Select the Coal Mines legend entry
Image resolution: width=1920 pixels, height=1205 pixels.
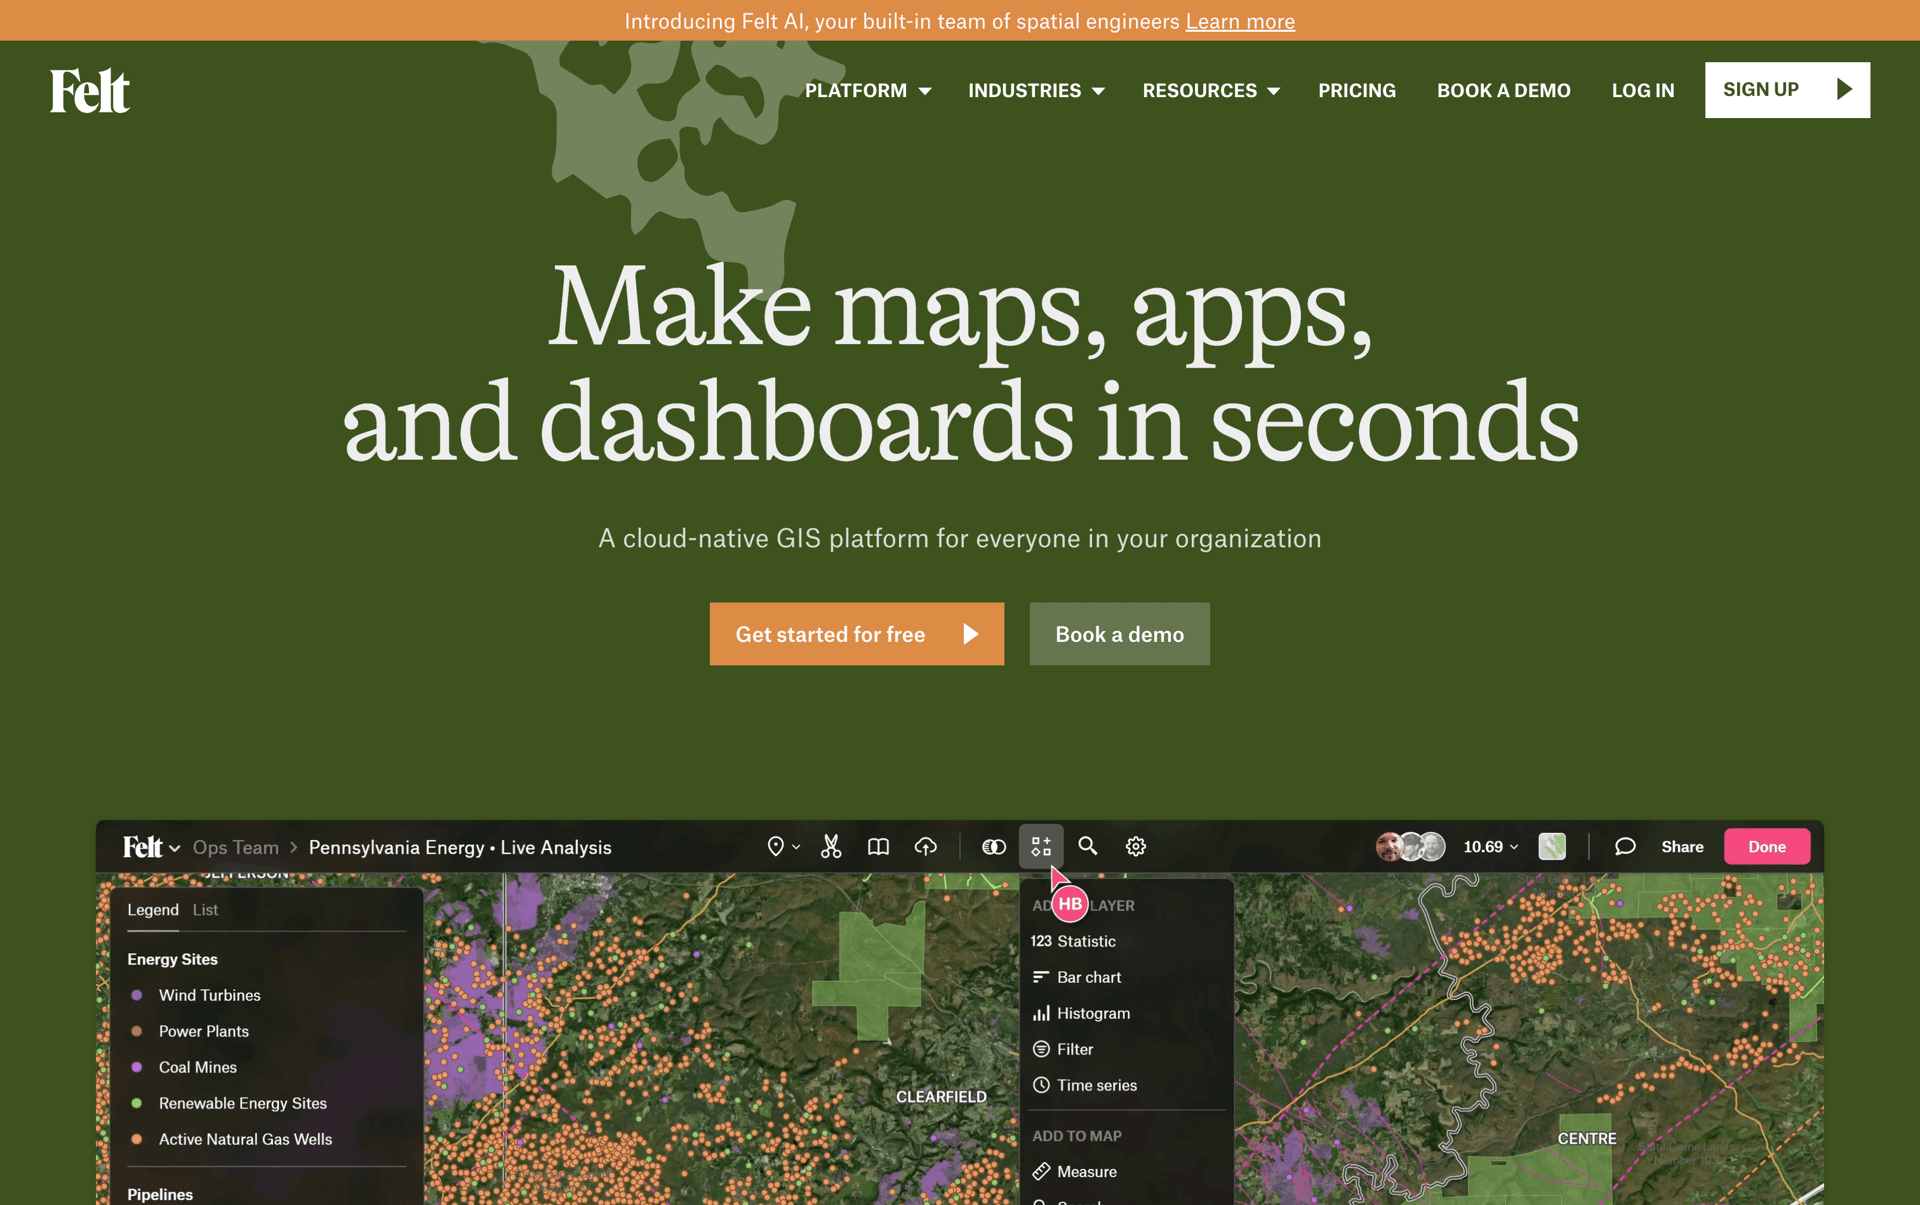[198, 1067]
